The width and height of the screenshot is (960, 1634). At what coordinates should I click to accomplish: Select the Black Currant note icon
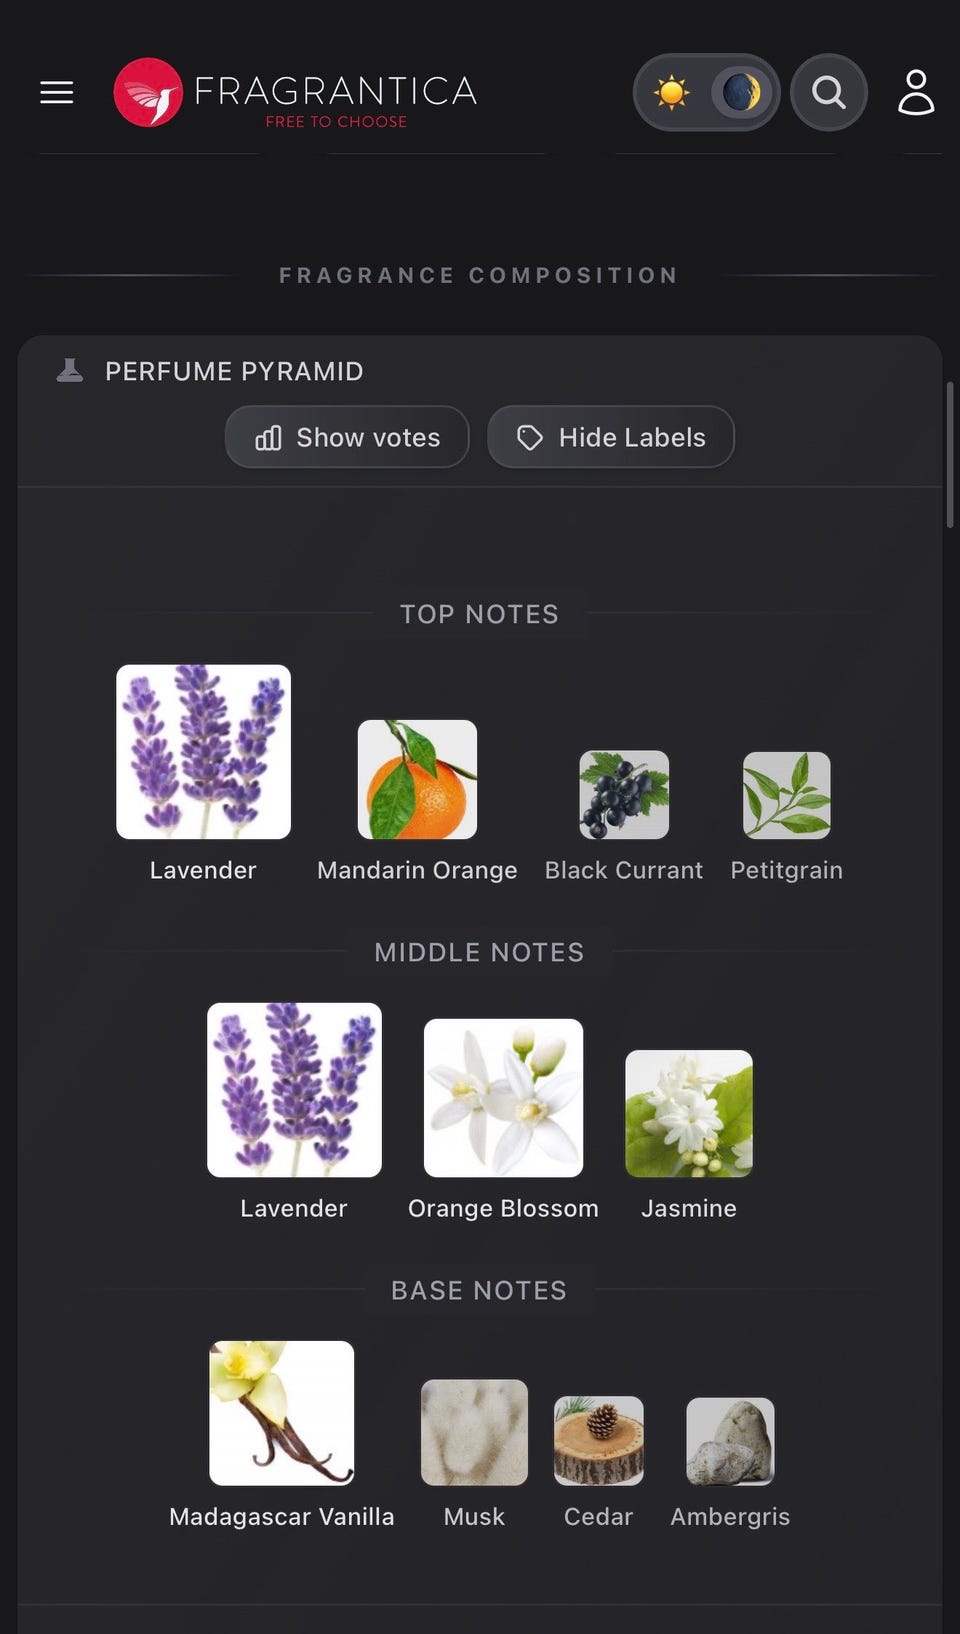624,794
